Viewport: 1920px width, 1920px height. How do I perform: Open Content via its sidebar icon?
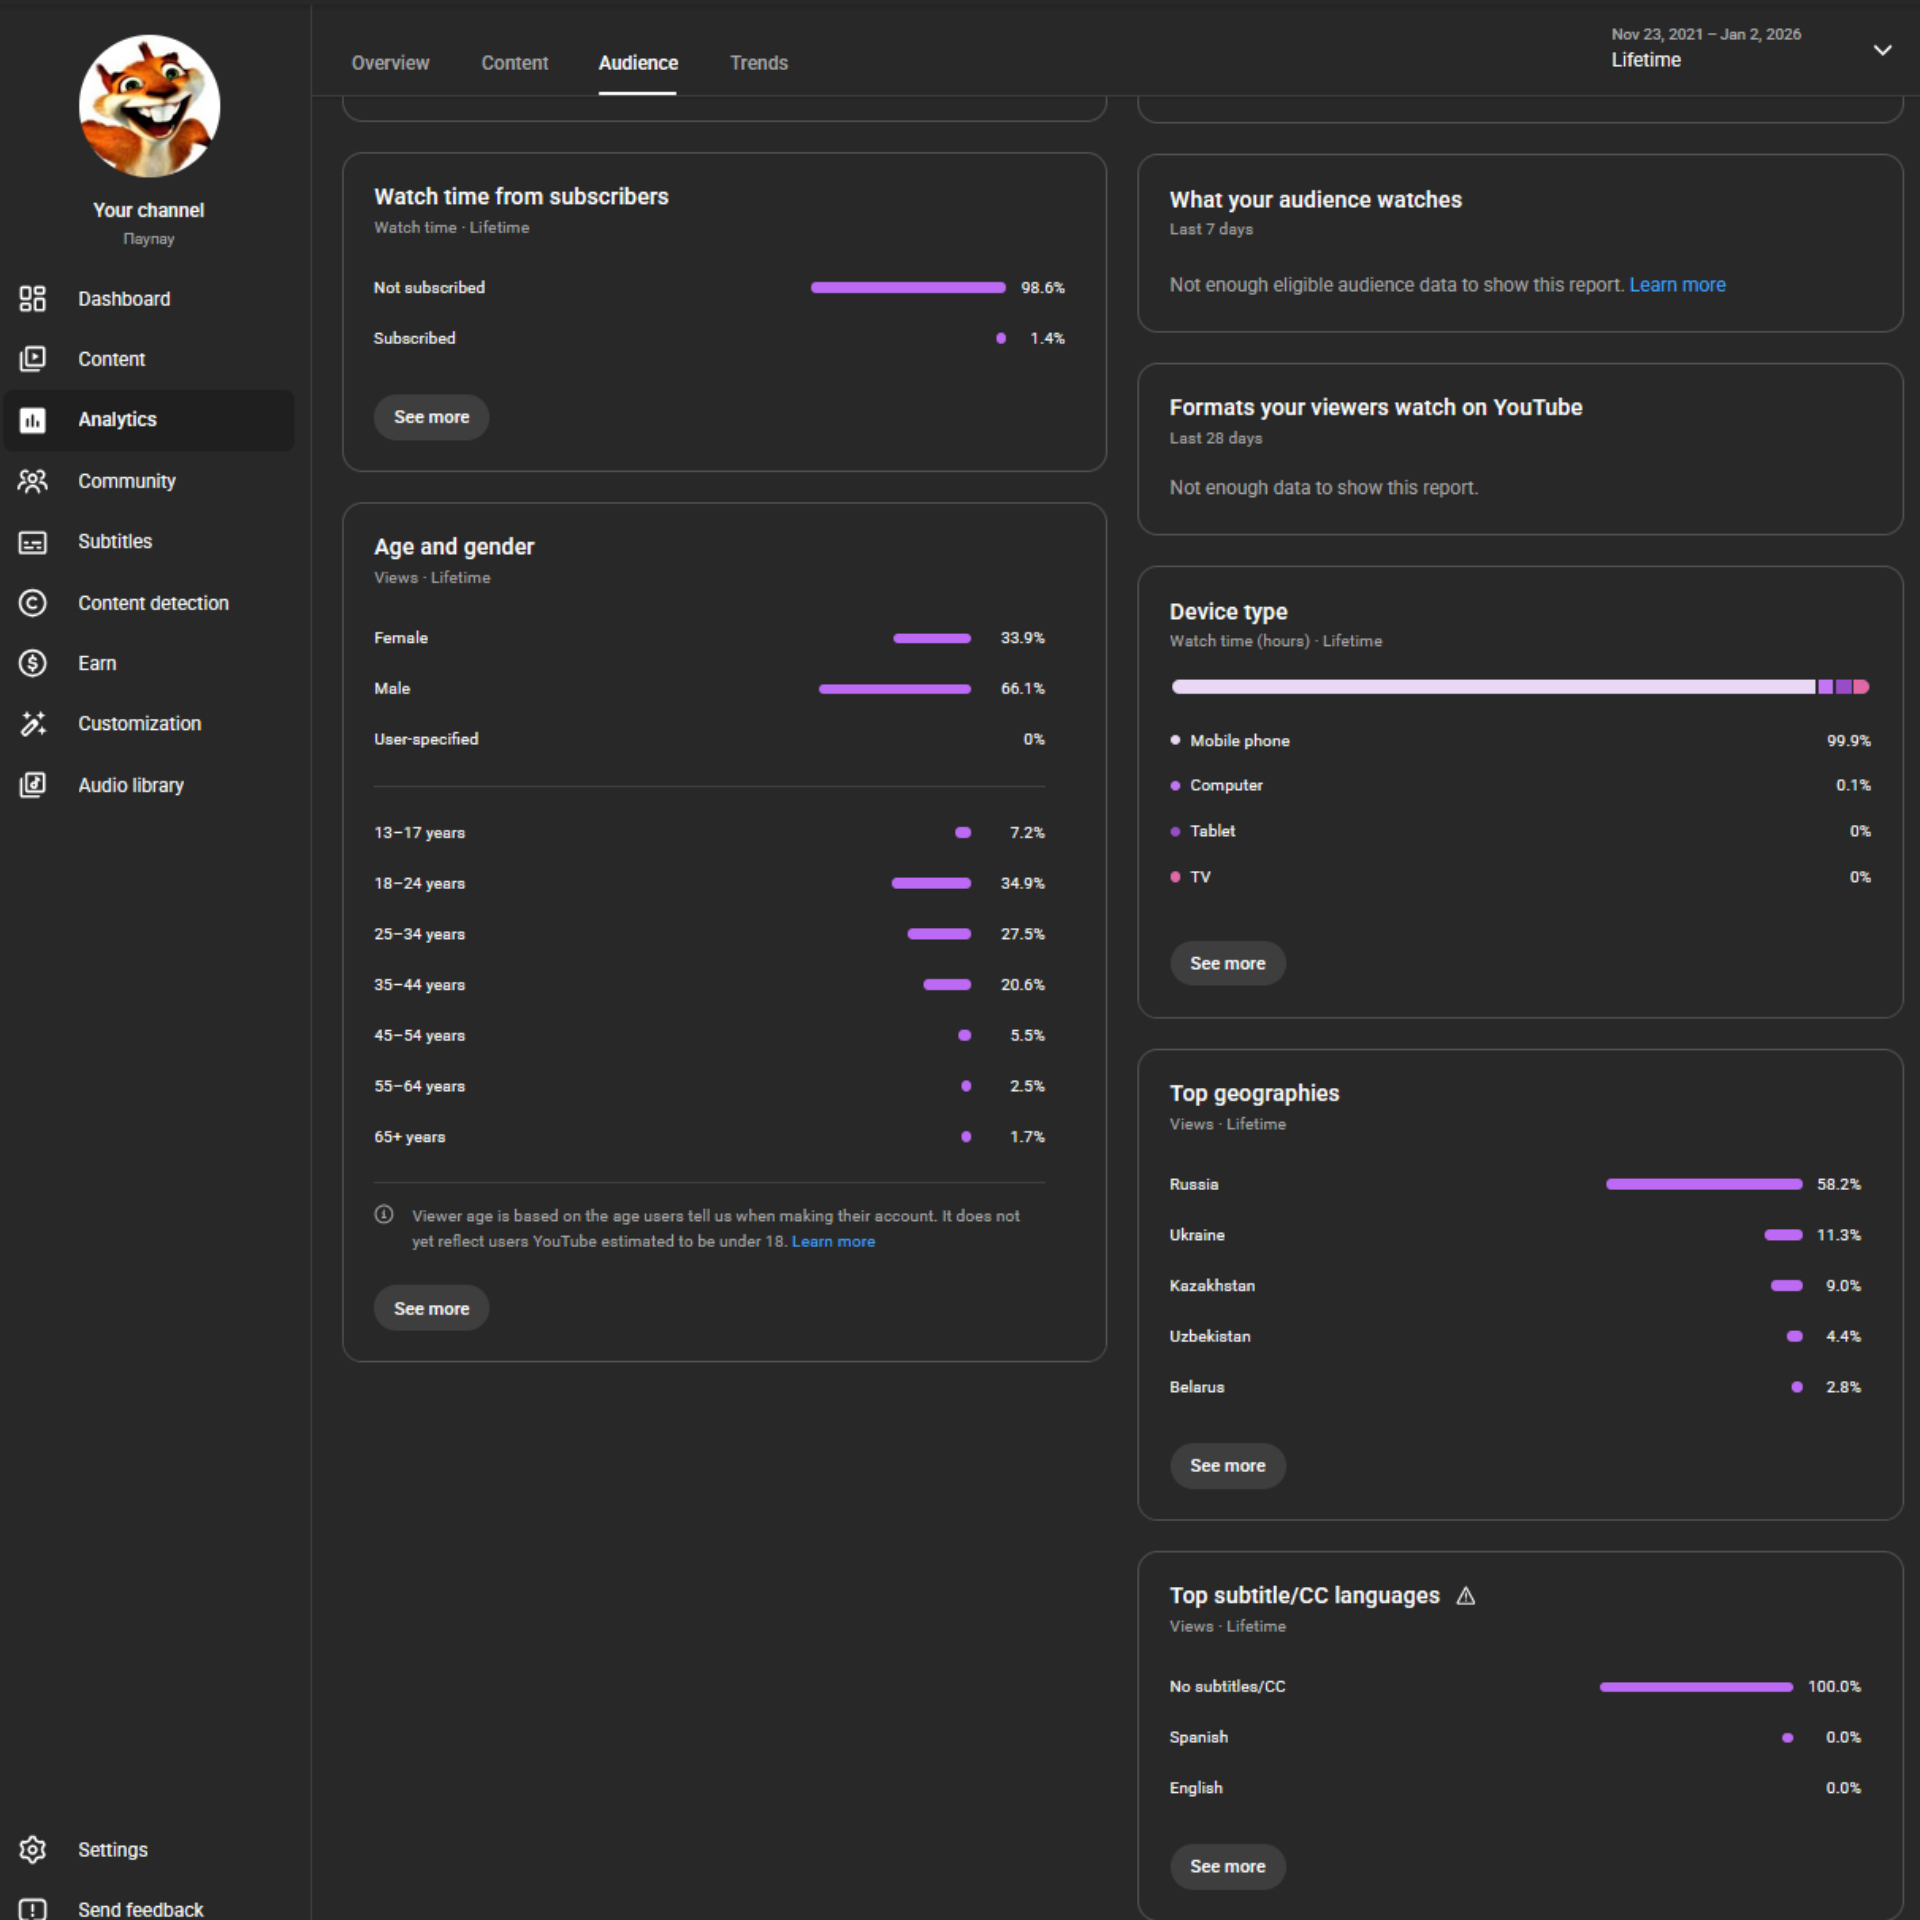(x=32, y=359)
